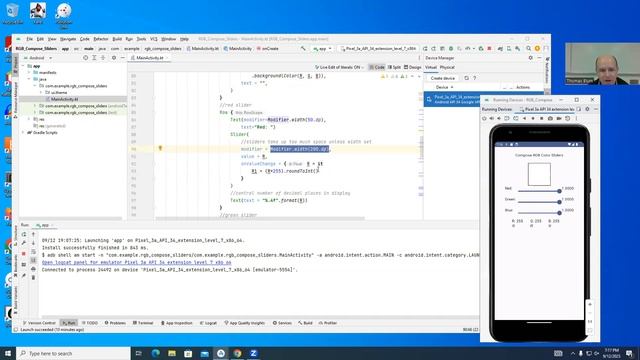Click the Sync Project with Gradle icon
The width and height of the screenshot is (640, 360).
(500, 49)
